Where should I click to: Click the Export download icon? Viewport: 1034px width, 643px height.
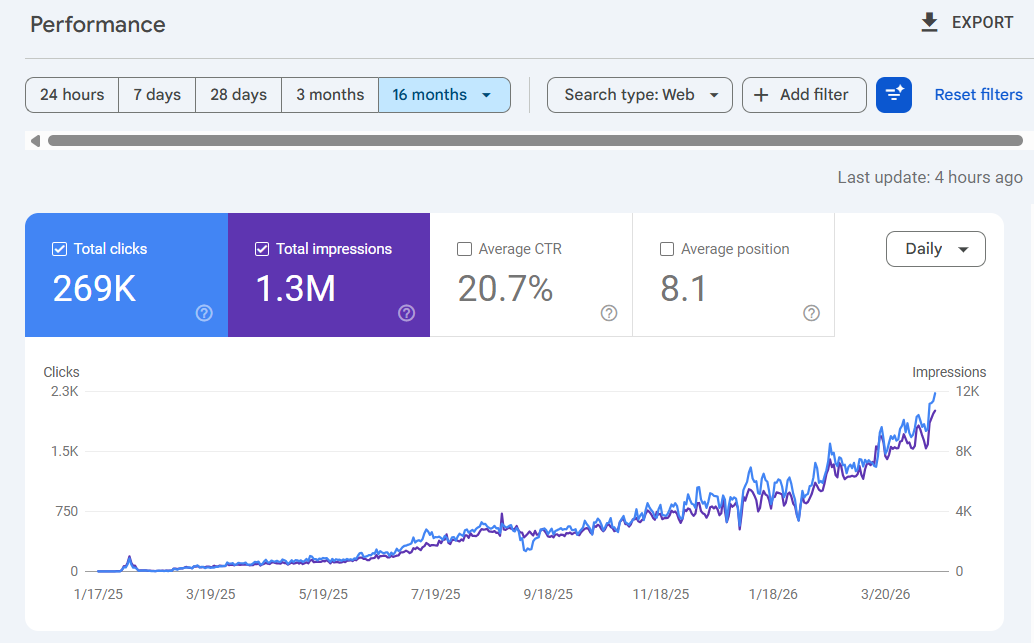tap(929, 23)
